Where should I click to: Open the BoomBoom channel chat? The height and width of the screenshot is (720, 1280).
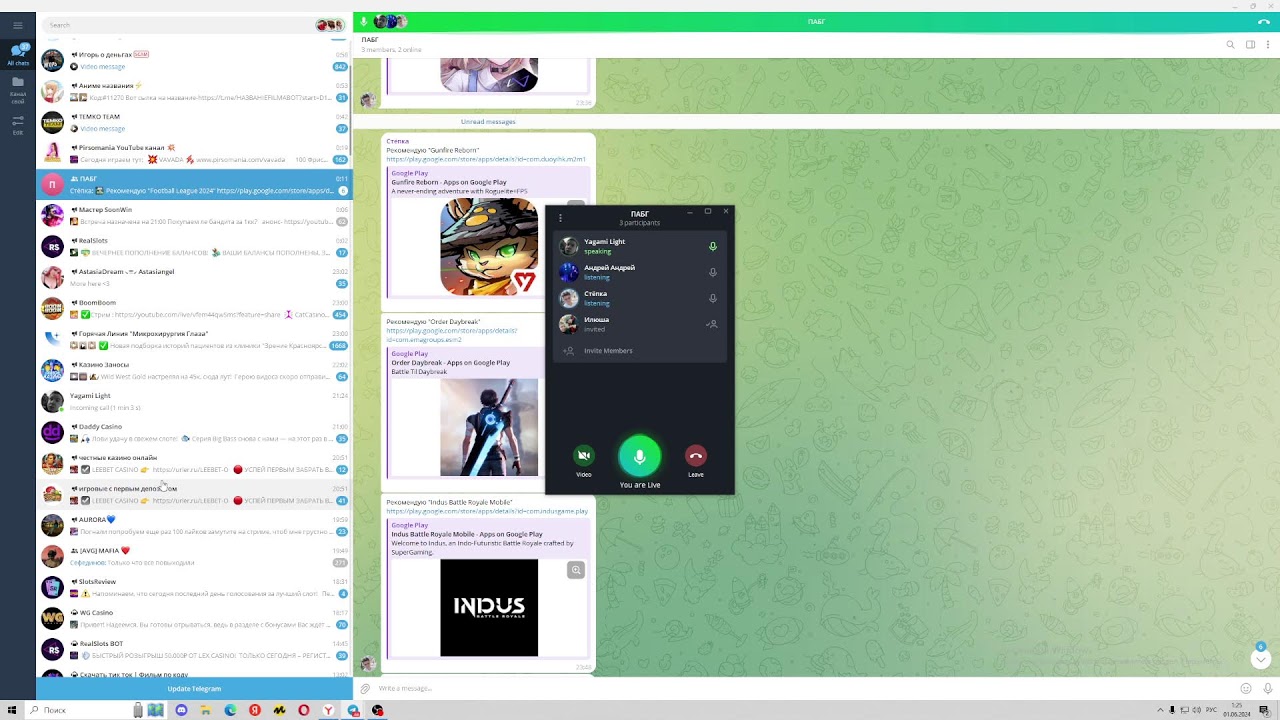click(x=194, y=308)
